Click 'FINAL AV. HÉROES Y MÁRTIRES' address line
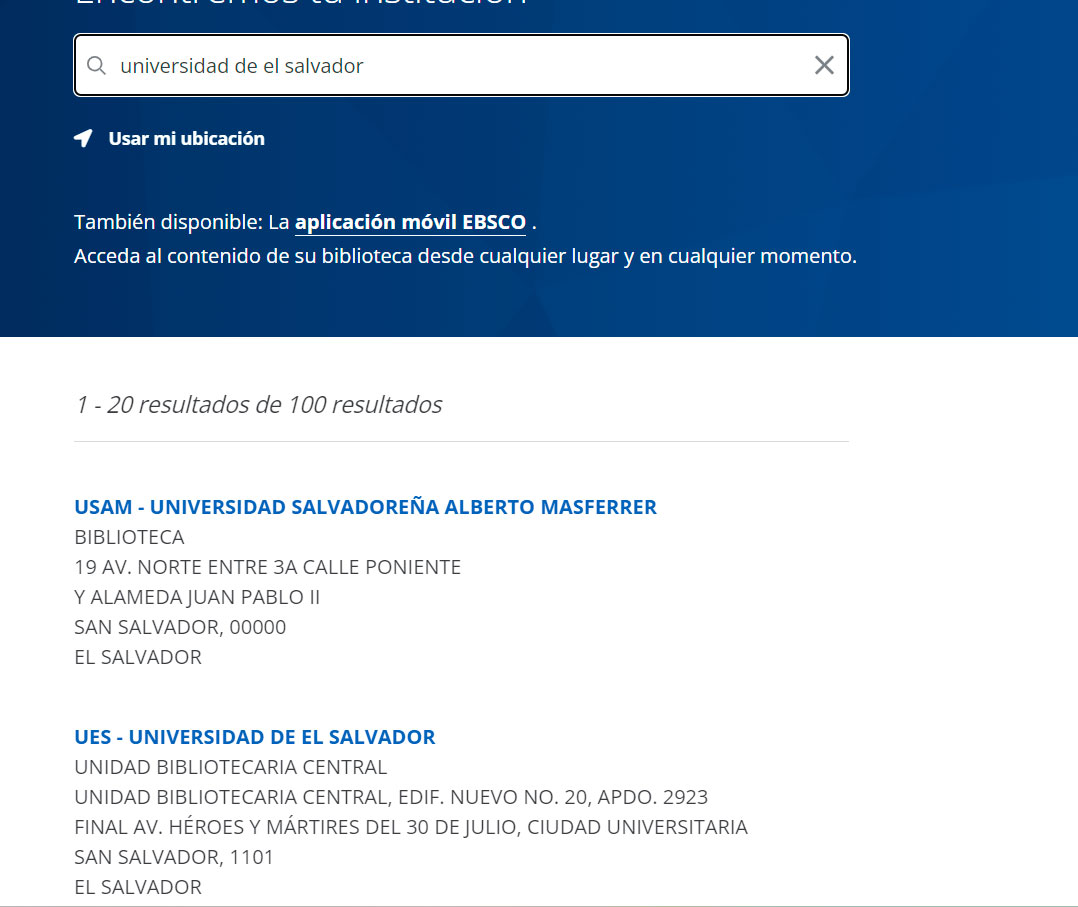Image resolution: width=1078 pixels, height=907 pixels. tap(411, 827)
